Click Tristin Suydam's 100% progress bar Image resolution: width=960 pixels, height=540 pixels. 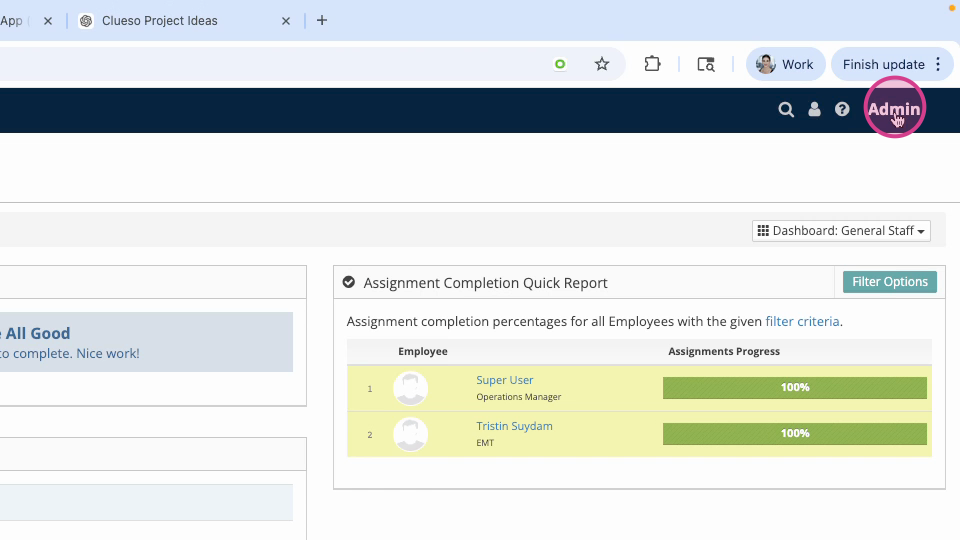pos(795,433)
